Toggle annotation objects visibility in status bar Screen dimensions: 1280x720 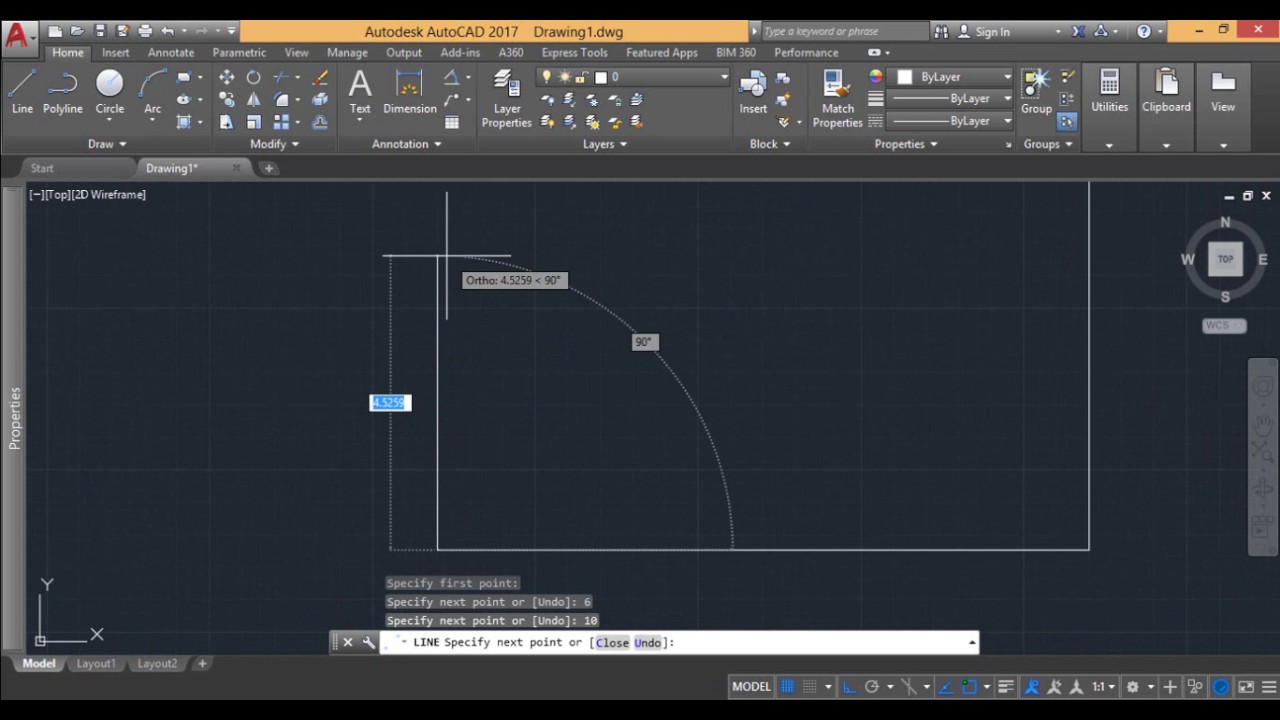coord(1031,687)
